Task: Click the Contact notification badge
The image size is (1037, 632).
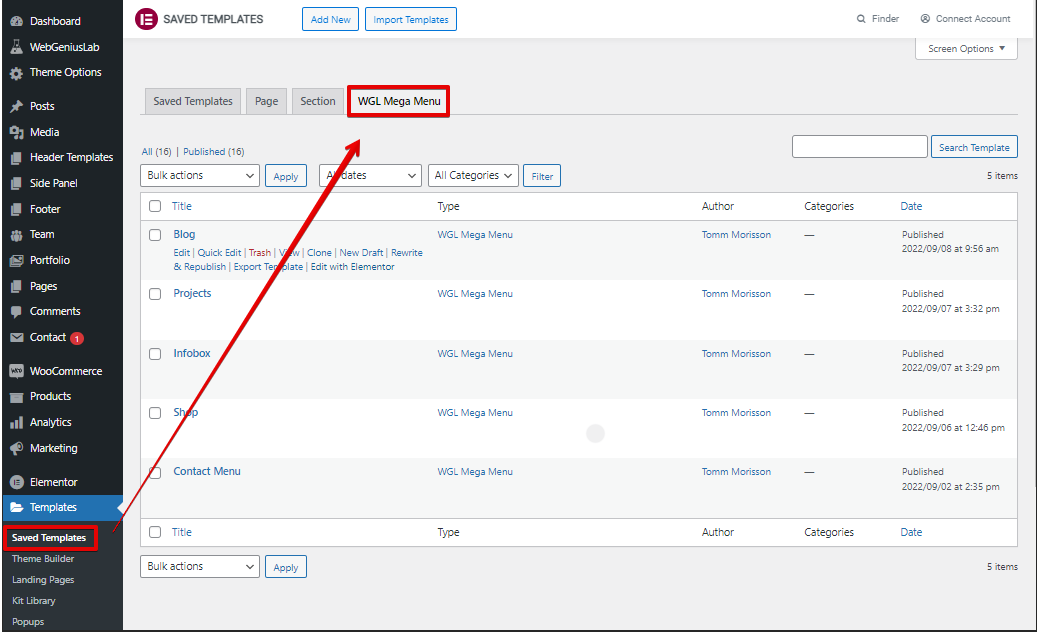Action: tap(77, 338)
